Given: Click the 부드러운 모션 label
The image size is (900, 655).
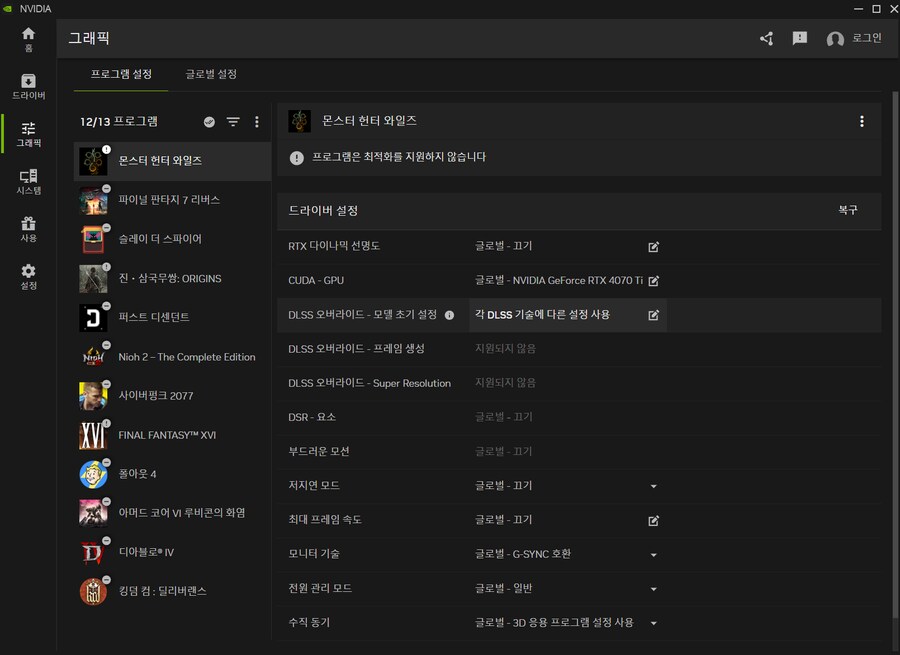Looking at the screenshot, I should click(319, 451).
